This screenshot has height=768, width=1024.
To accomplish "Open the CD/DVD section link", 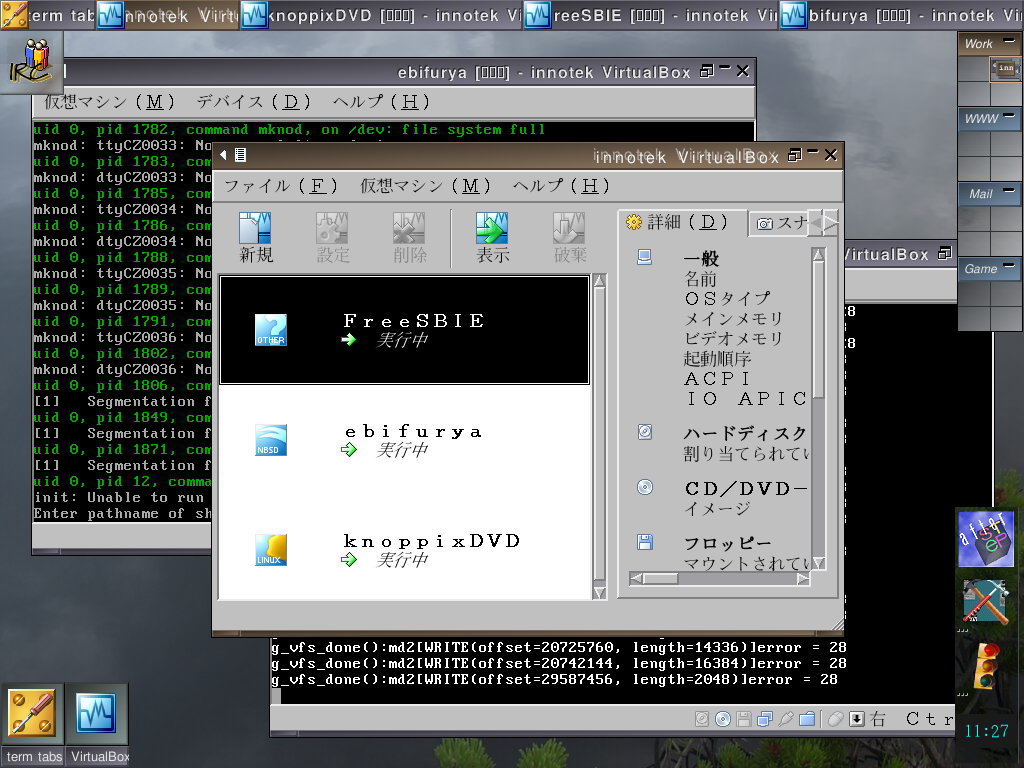I will tap(745, 488).
